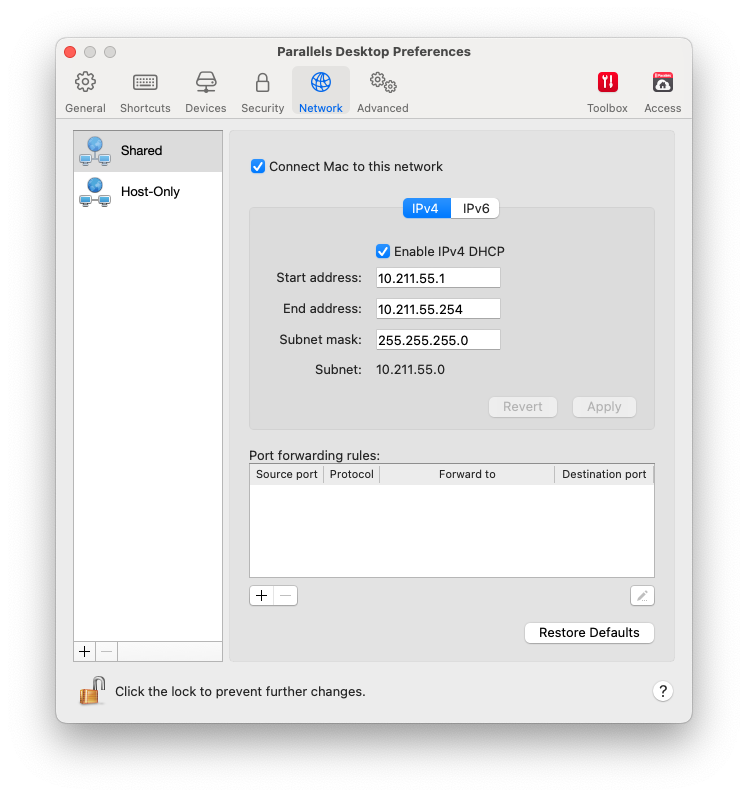748x797 pixels.
Task: Open help with the question mark button
Action: pos(663,691)
